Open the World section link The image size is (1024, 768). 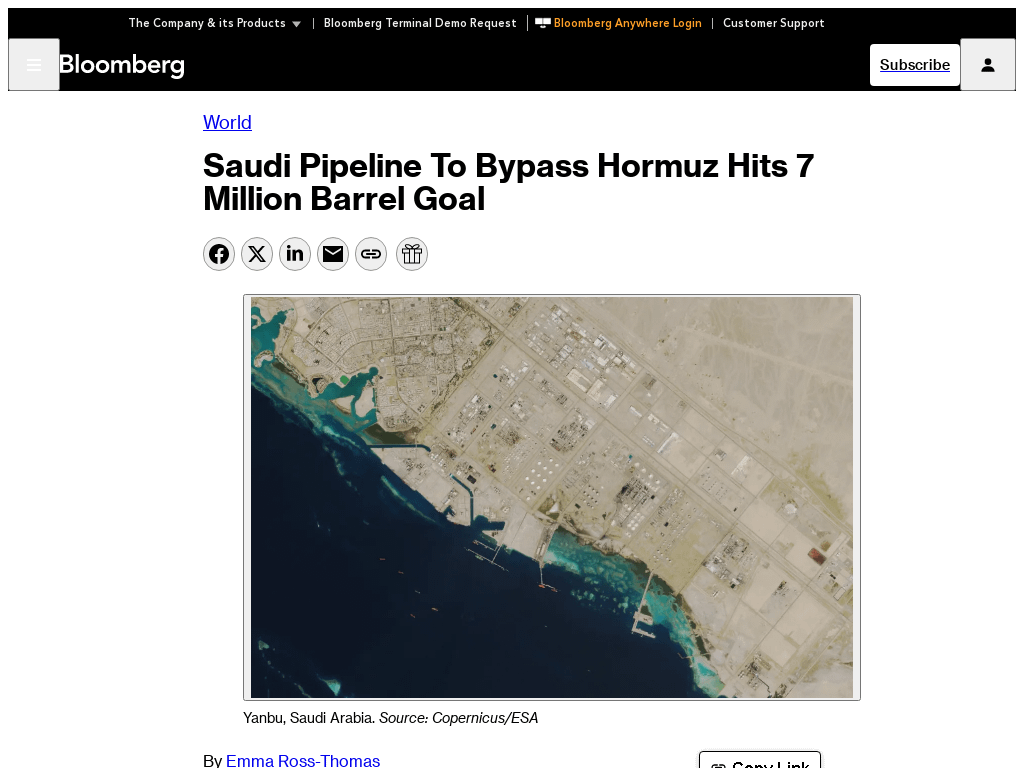pos(227,122)
